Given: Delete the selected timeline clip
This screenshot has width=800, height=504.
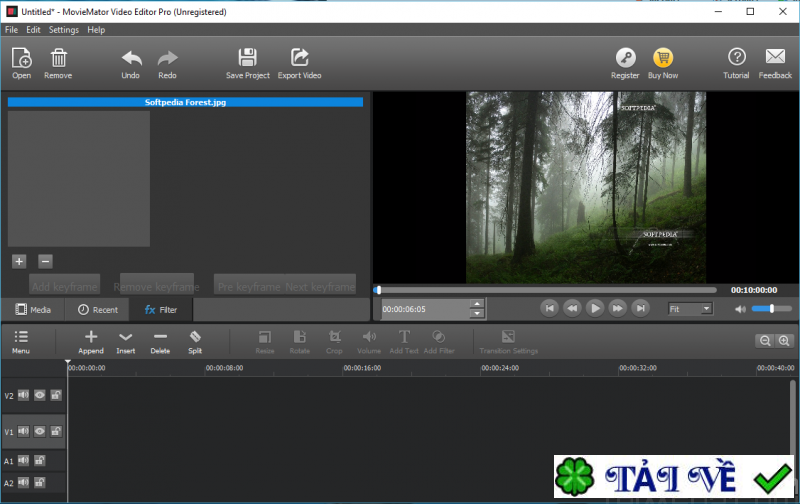Looking at the screenshot, I should (160, 338).
